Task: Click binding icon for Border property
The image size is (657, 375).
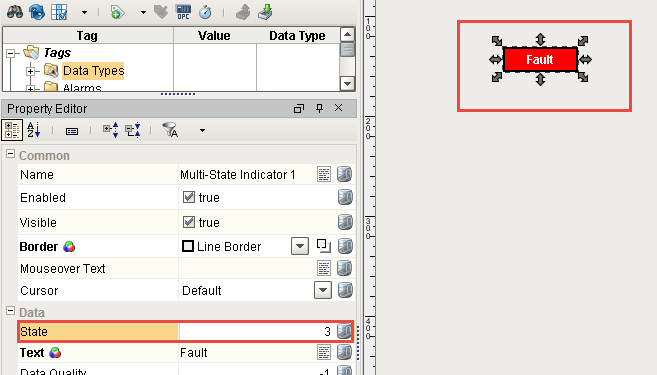Action: [345, 246]
